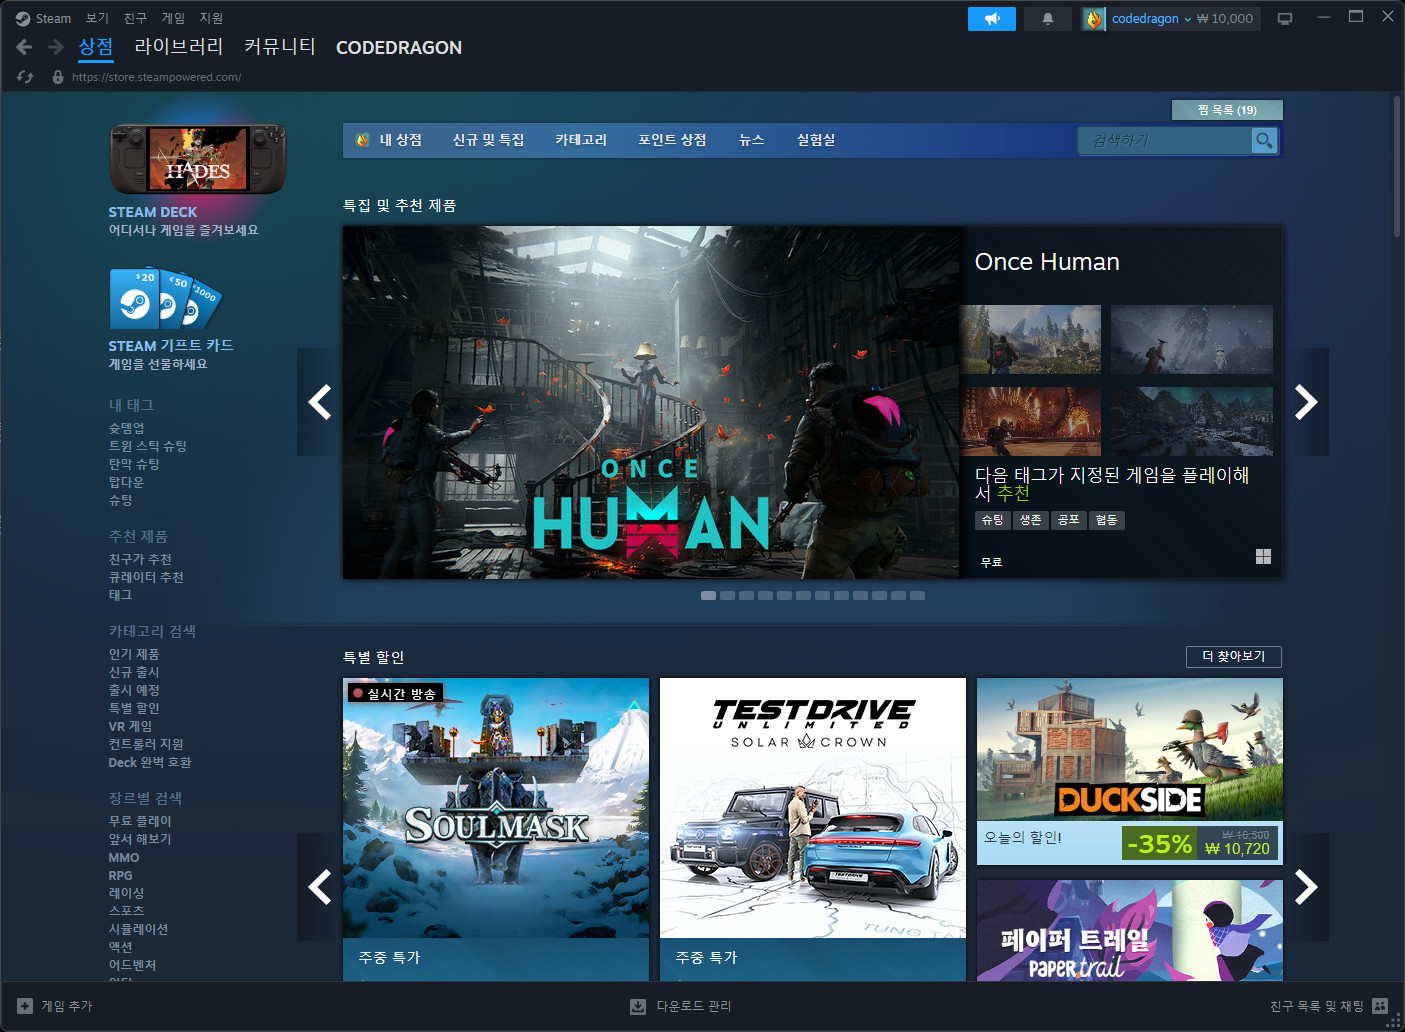Show next featured game arrow
Image resolution: width=1405 pixels, height=1032 pixels.
click(x=1306, y=402)
